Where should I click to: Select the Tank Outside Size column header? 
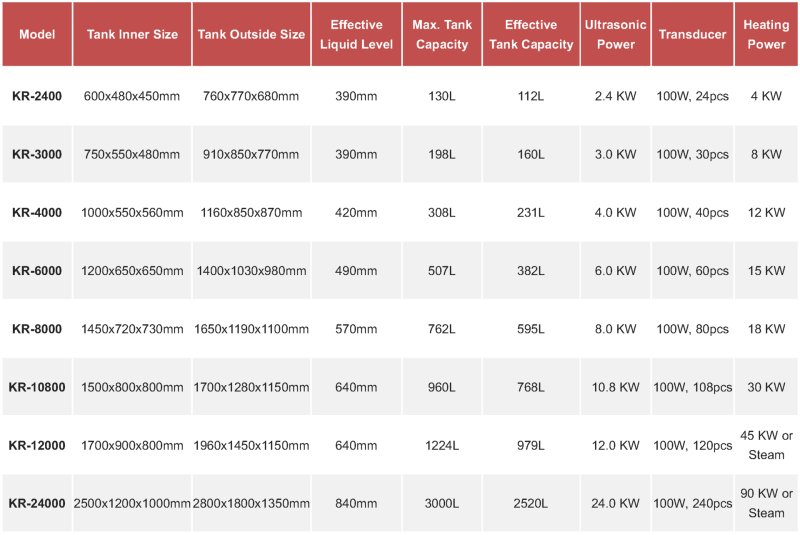pos(251,34)
